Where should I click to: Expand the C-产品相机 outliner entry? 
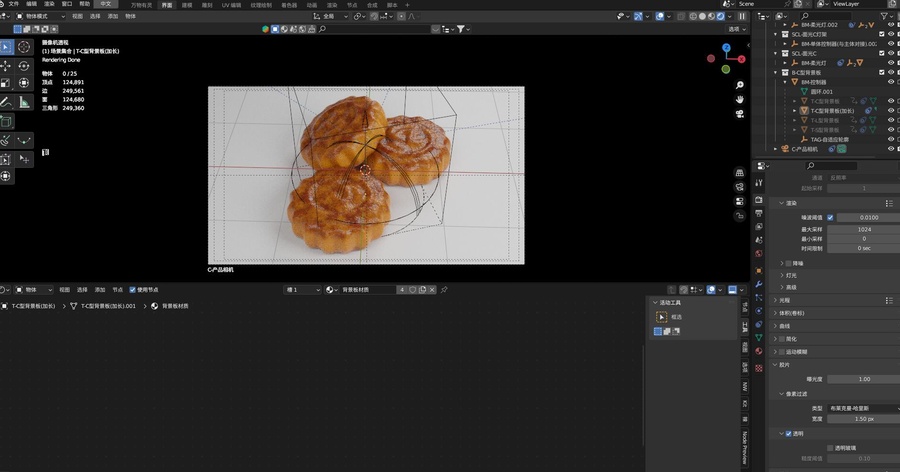(775, 149)
